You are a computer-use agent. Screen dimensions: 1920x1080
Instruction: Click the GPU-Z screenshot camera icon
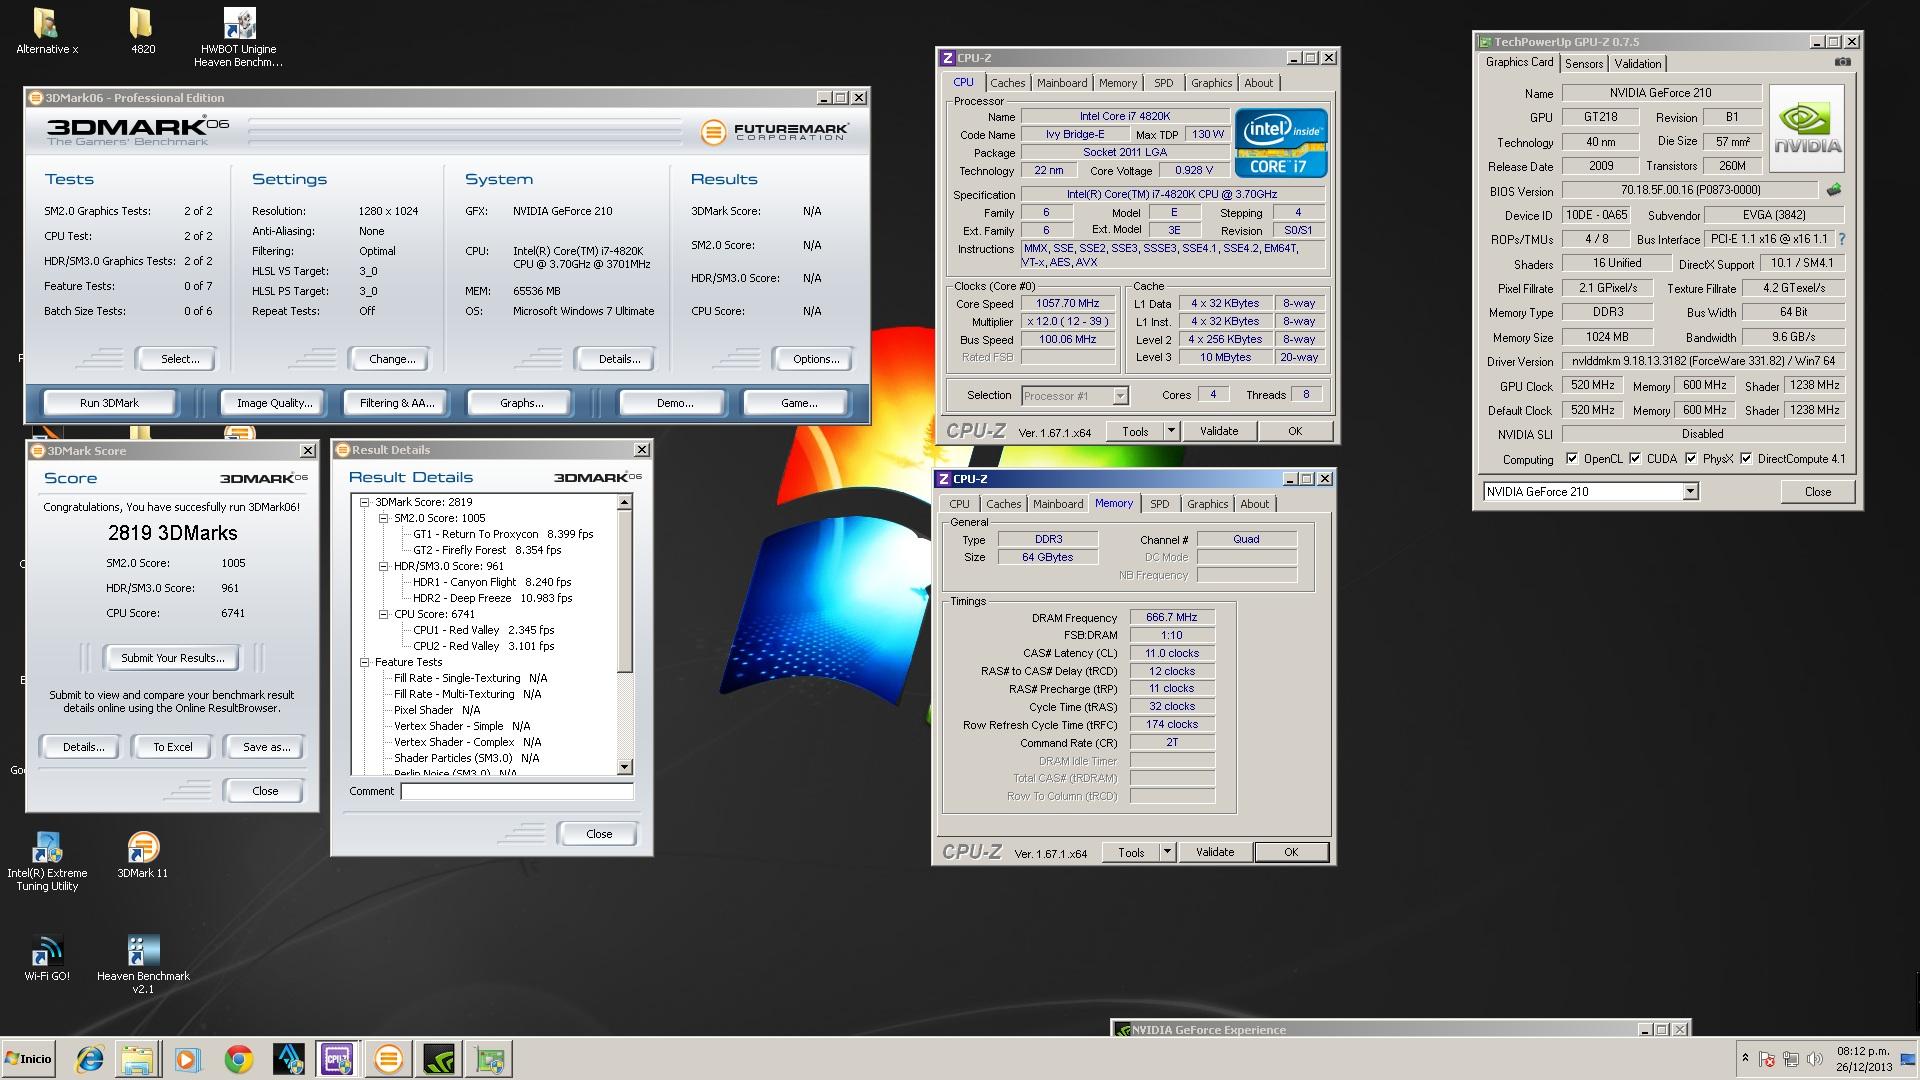click(x=1842, y=62)
